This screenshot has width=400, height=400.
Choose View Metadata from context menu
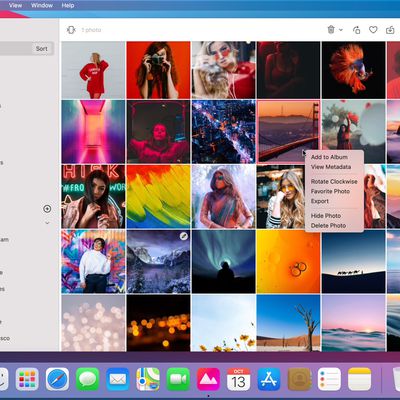coord(331,167)
